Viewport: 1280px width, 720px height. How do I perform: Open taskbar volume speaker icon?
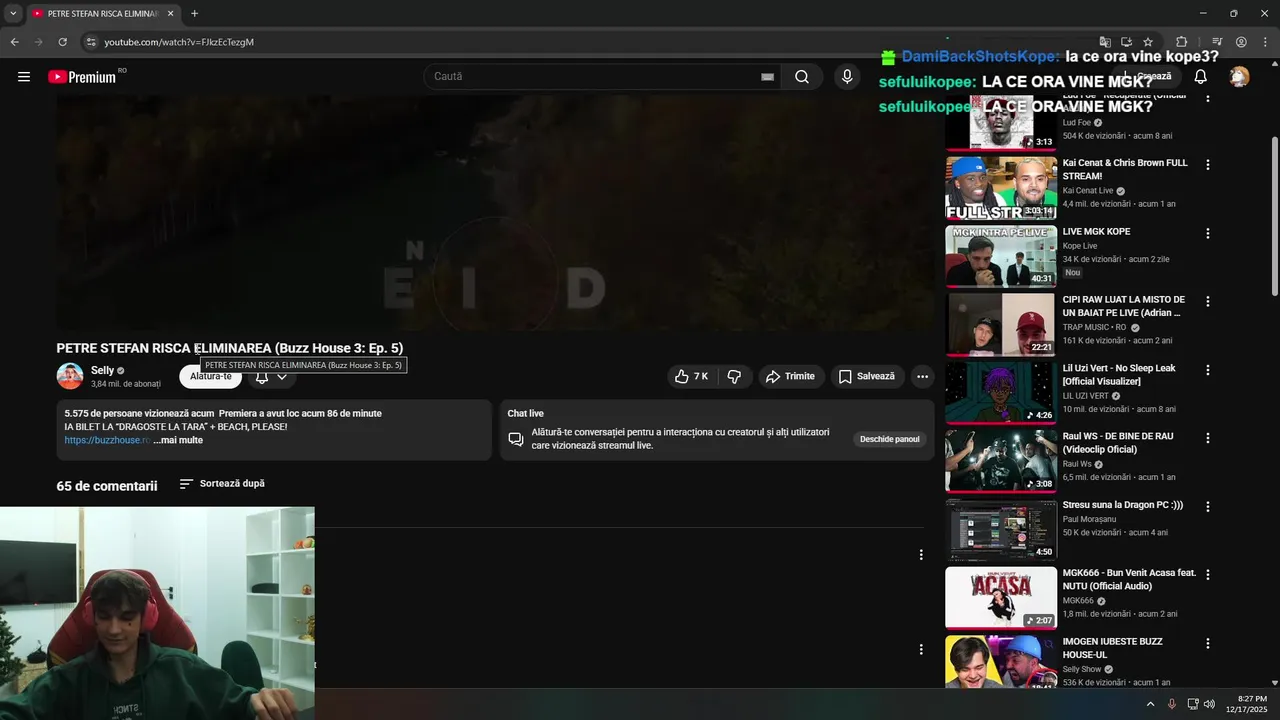click(x=1209, y=704)
